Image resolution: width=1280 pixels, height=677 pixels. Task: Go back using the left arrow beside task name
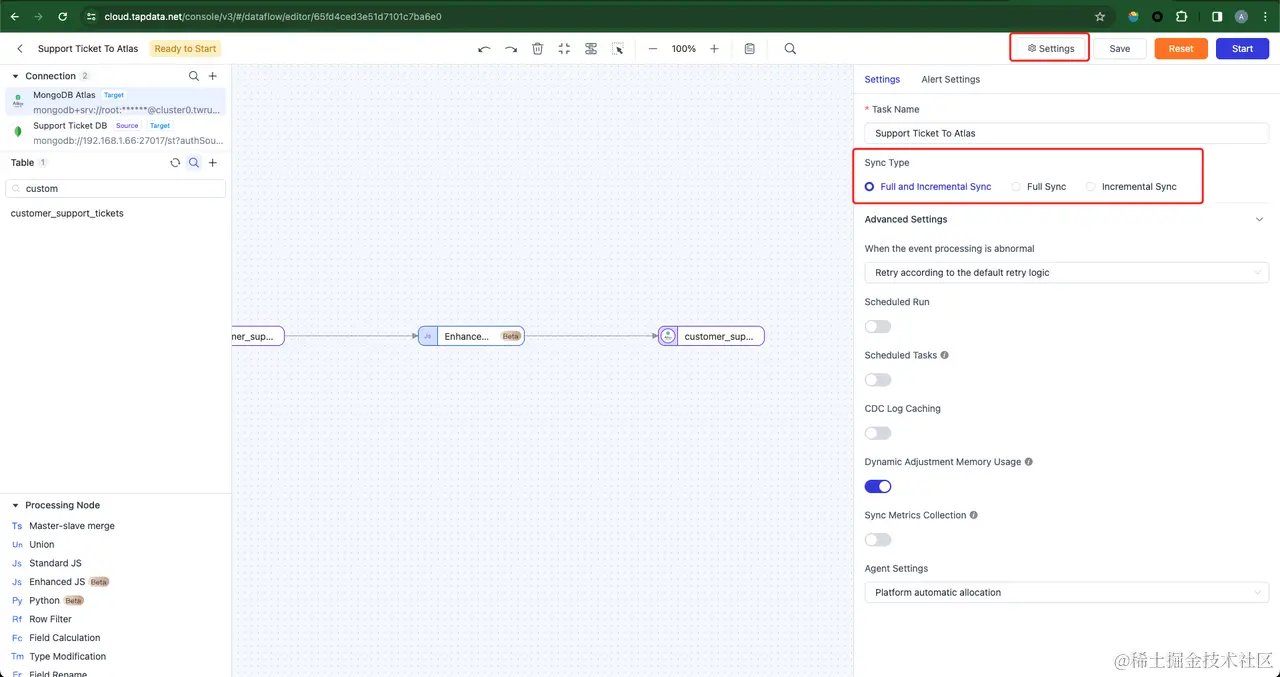[20, 48]
